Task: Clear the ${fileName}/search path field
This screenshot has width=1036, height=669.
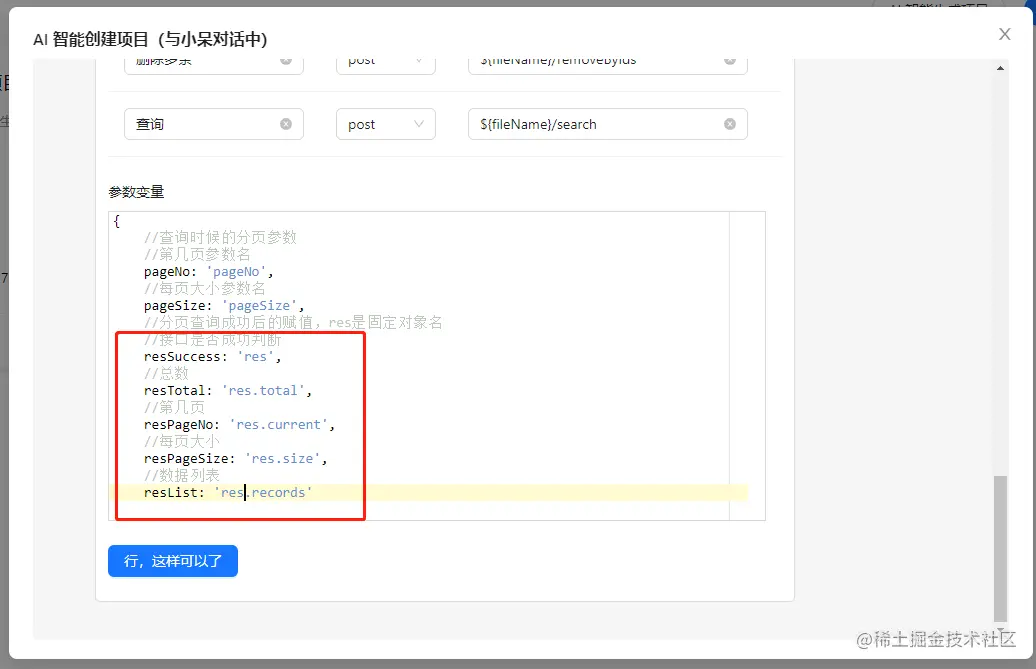Action: (x=729, y=124)
